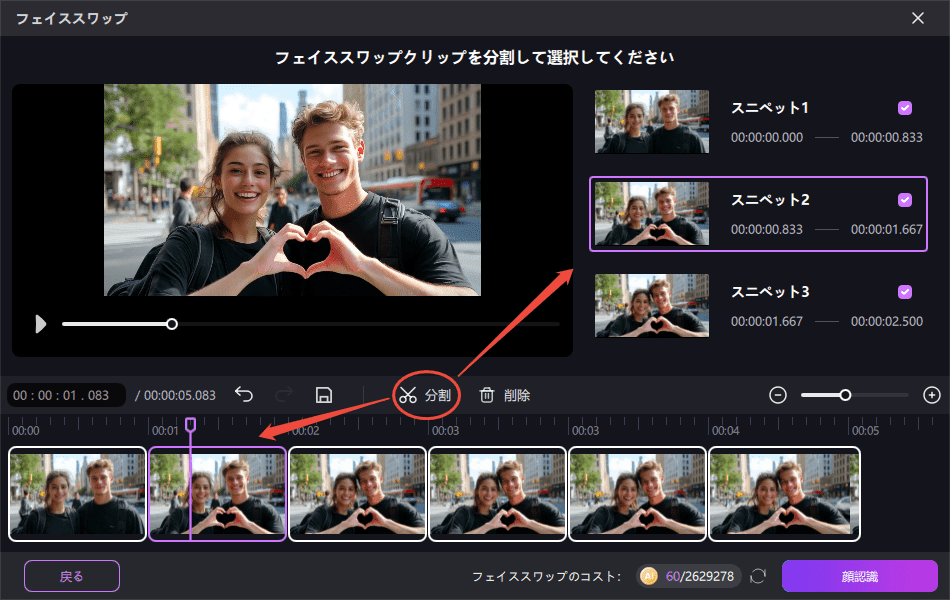950x600 pixels.
Task: Select the fourth timeline clip below 00:03
Action: click(x=497, y=494)
